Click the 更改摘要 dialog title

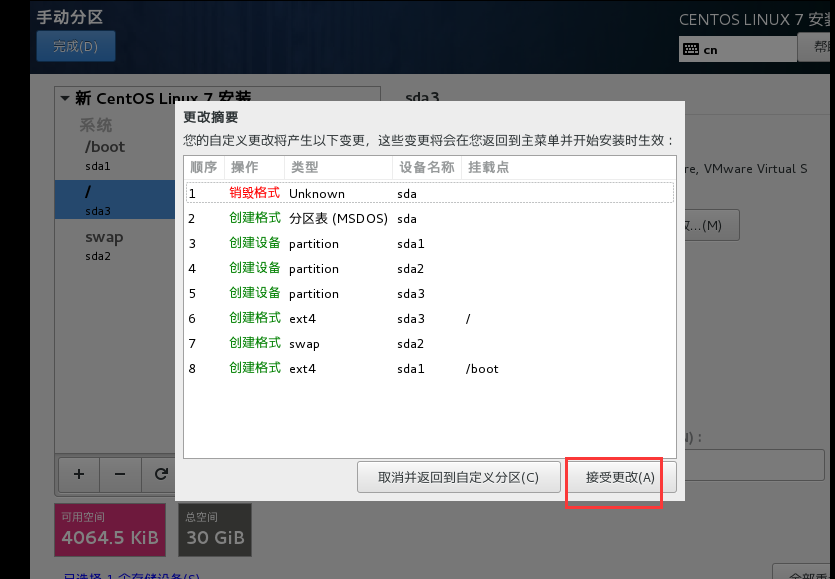[x=211, y=117]
